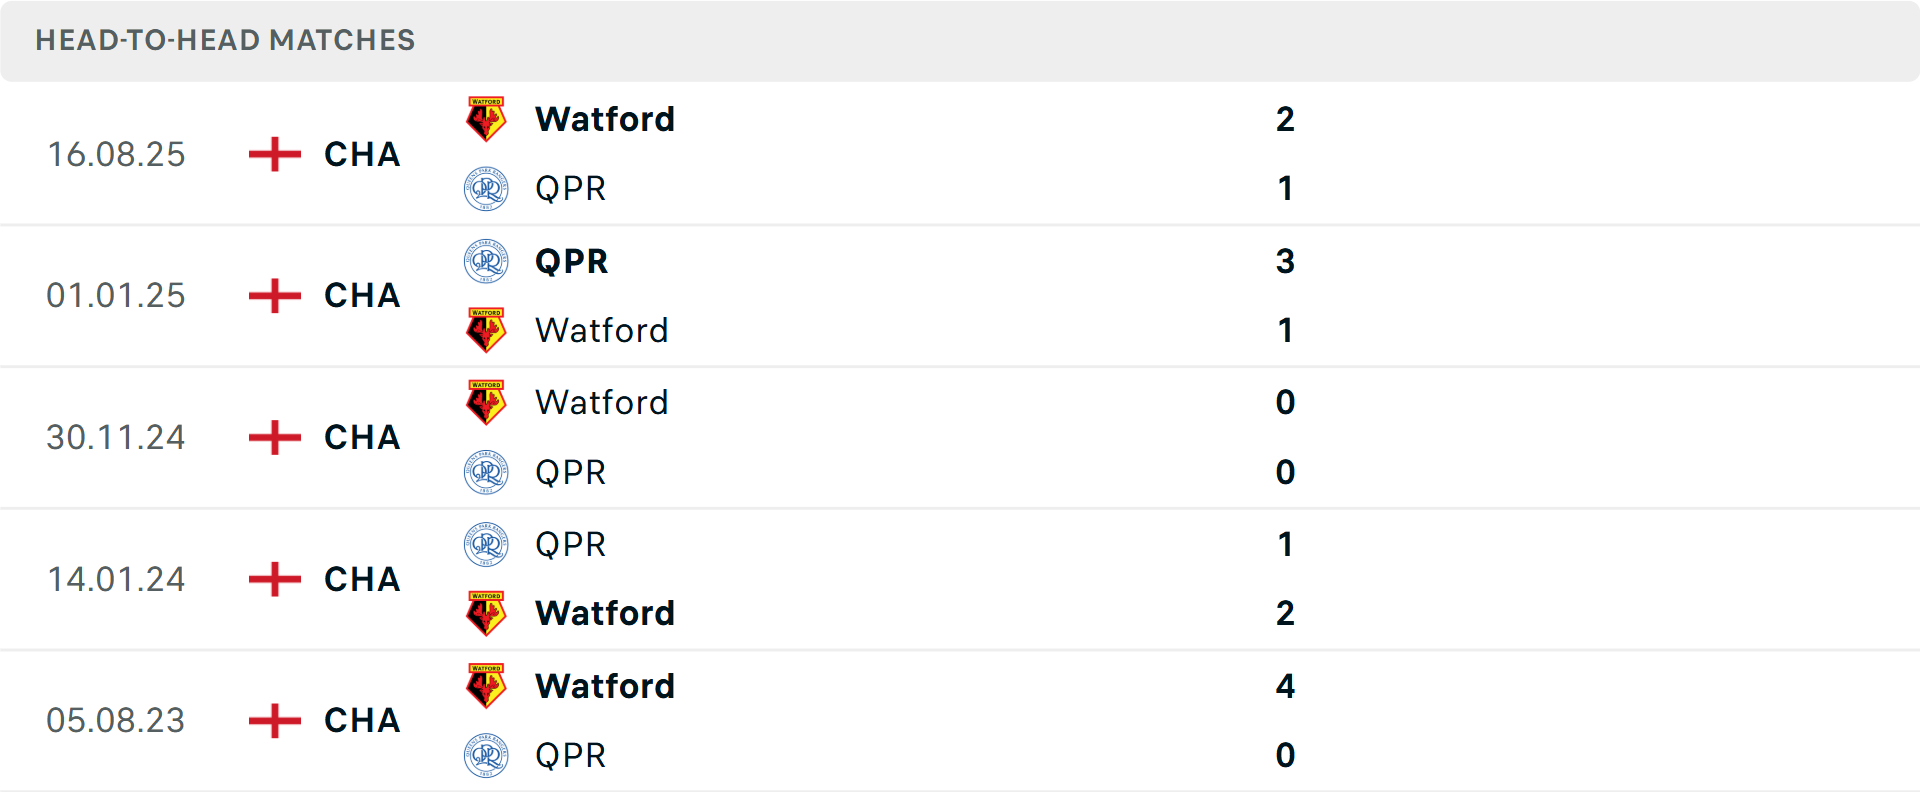The width and height of the screenshot is (1920, 792).
Task: Open the Watford team name in the top row
Action: coord(604,118)
